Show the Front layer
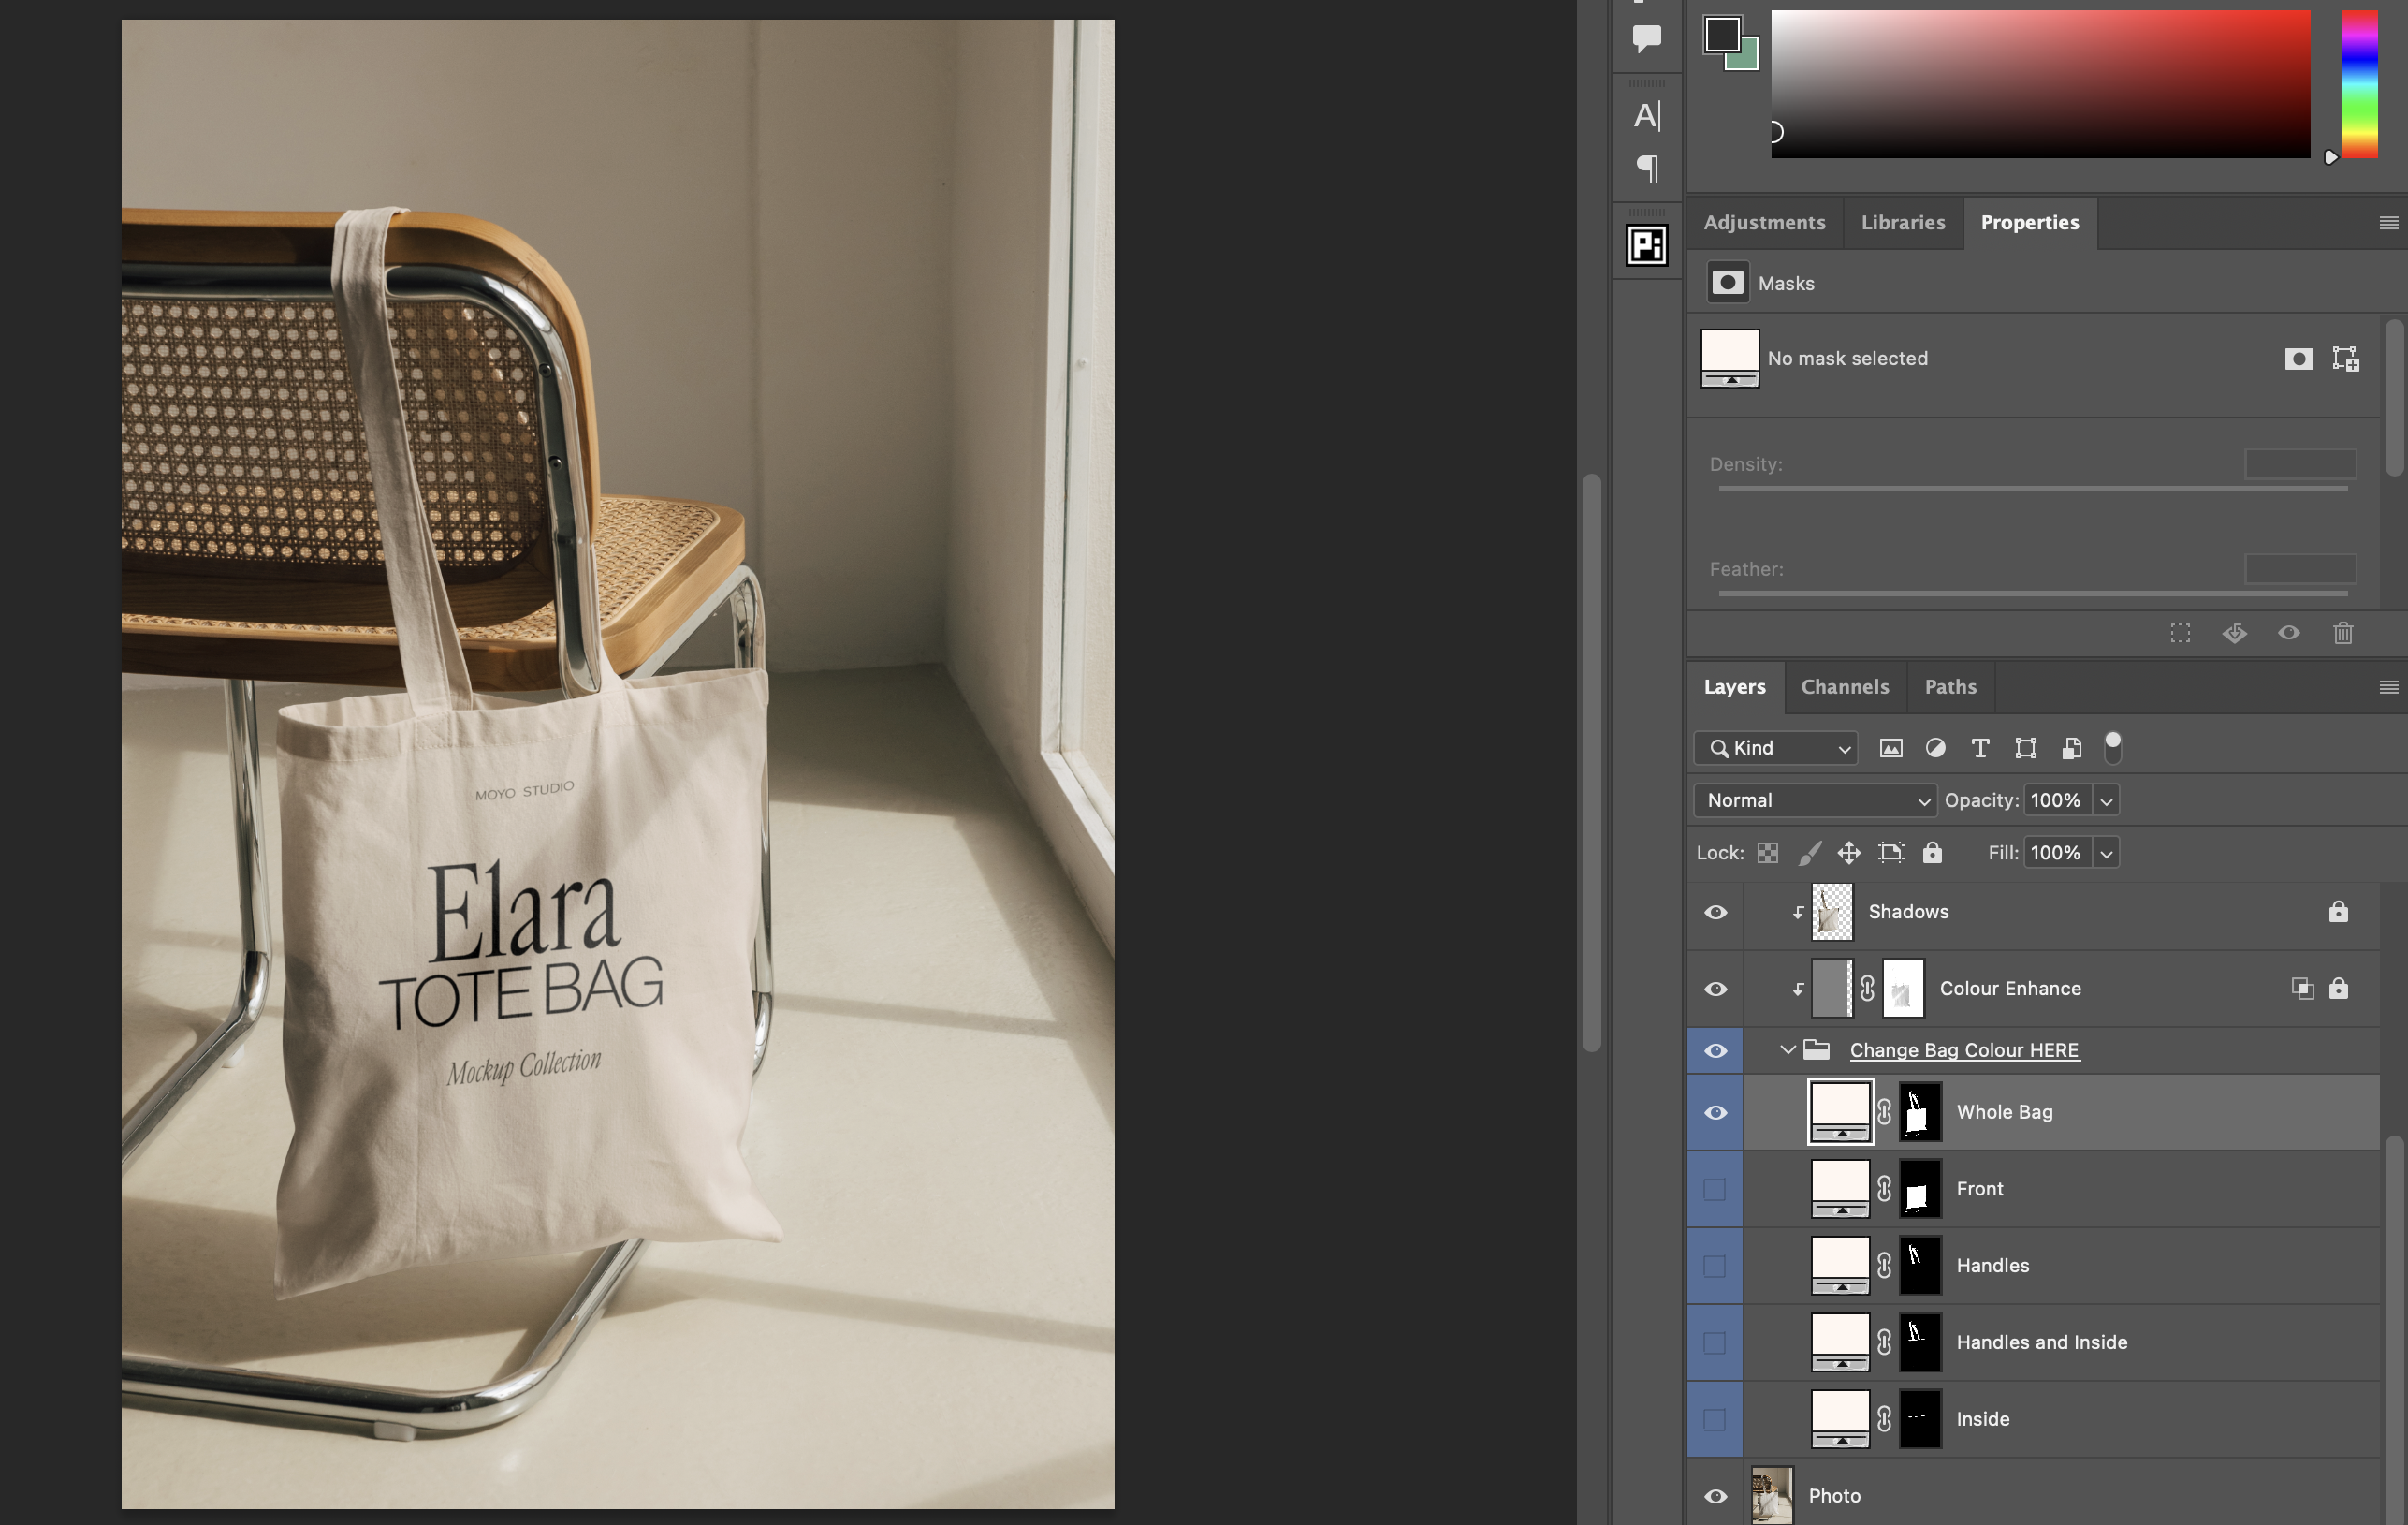Image resolution: width=2408 pixels, height=1525 pixels. 1715,1189
